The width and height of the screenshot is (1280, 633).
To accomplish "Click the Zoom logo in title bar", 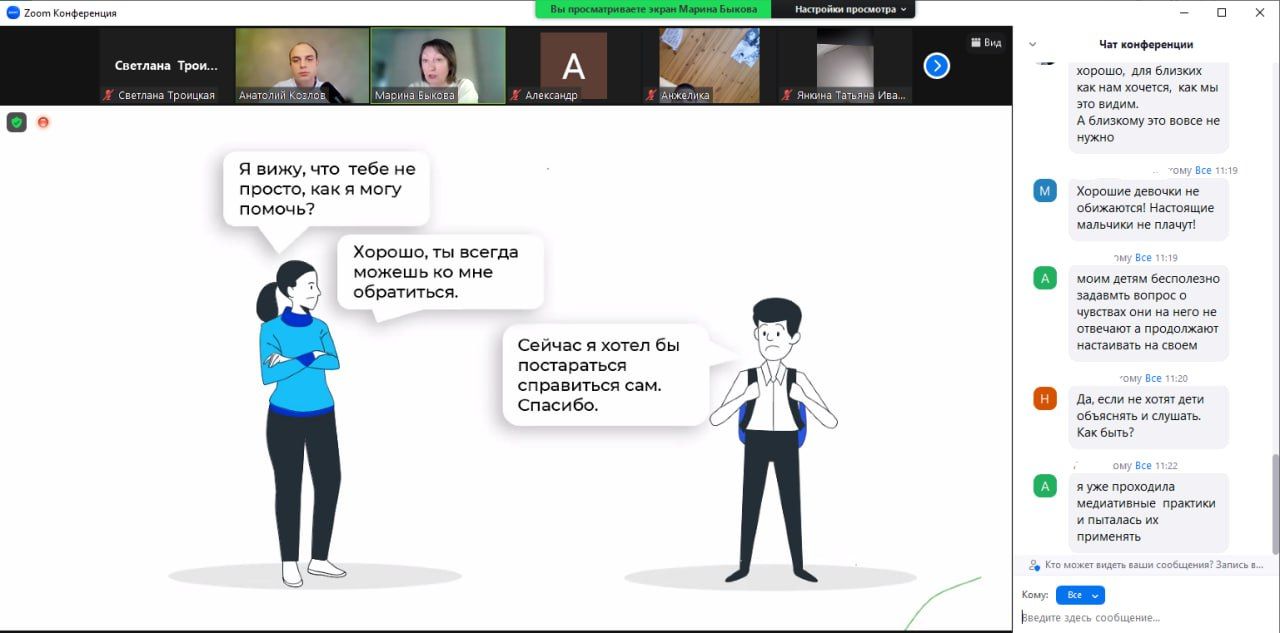I will pos(13,13).
